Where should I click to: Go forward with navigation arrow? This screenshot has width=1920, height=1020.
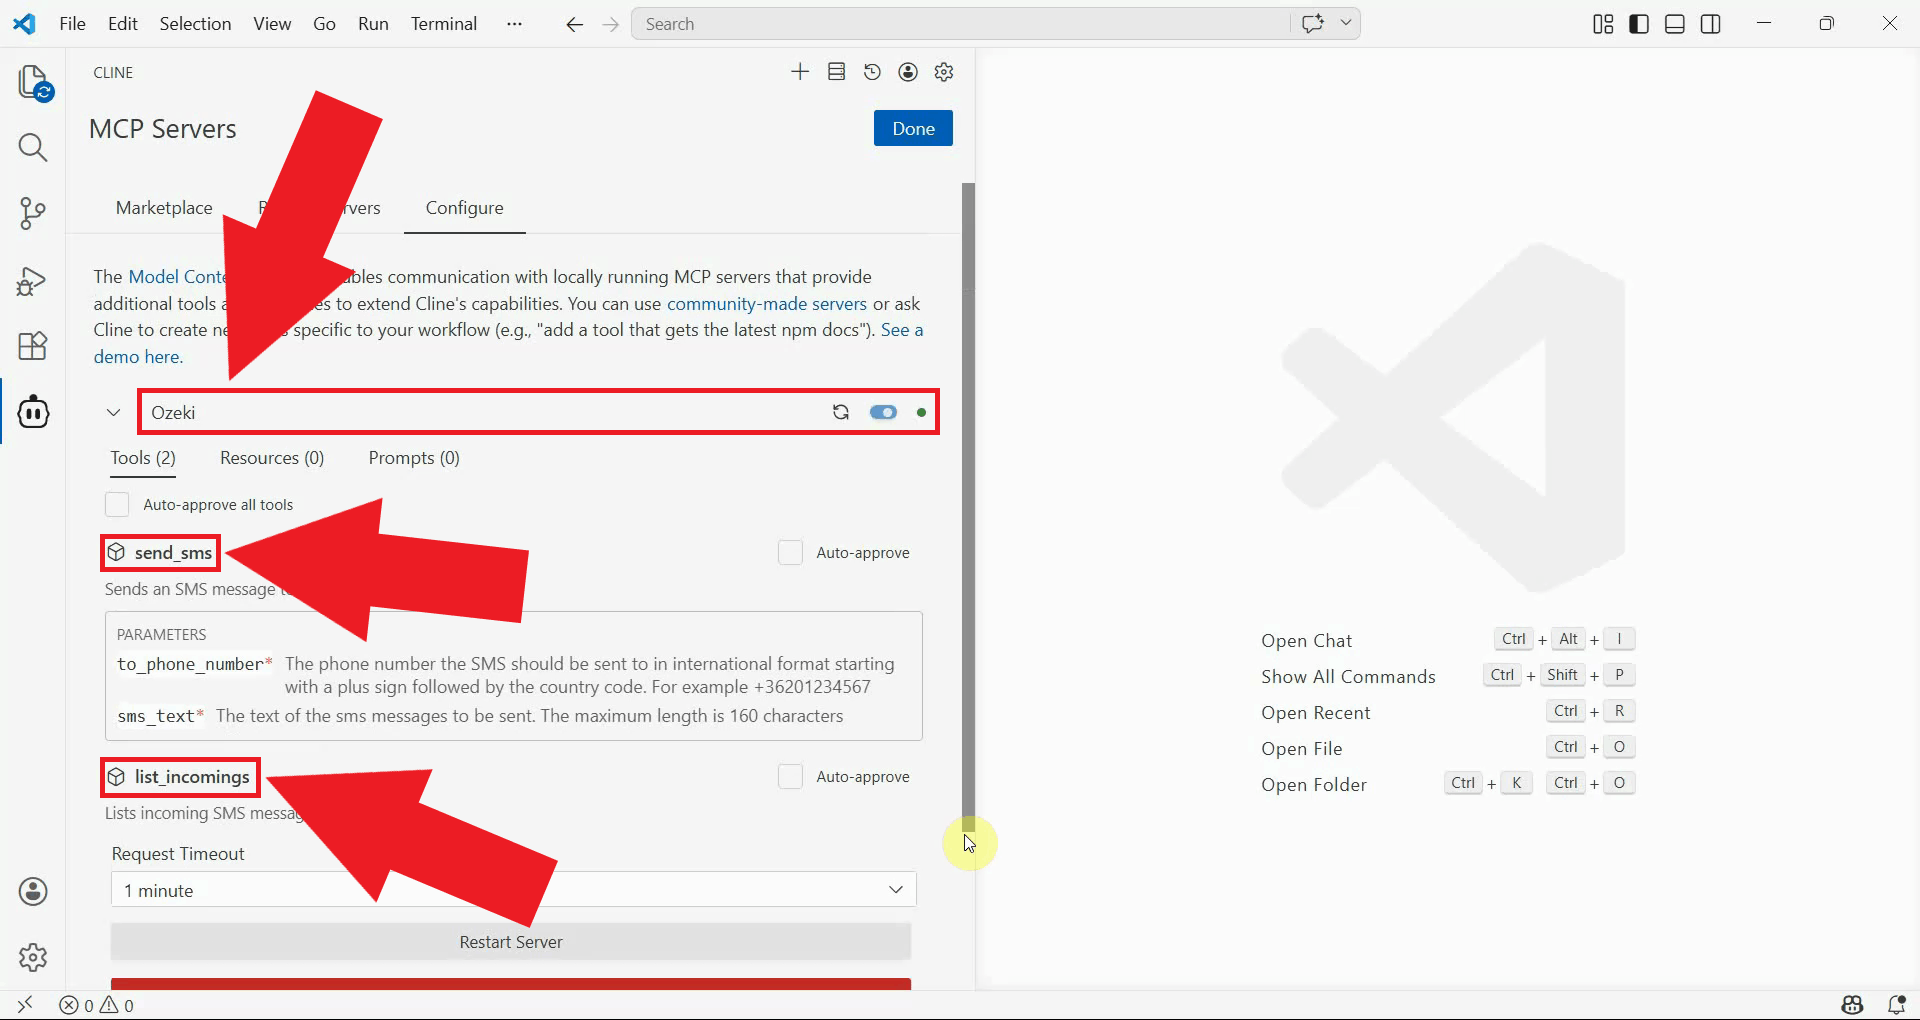[611, 24]
